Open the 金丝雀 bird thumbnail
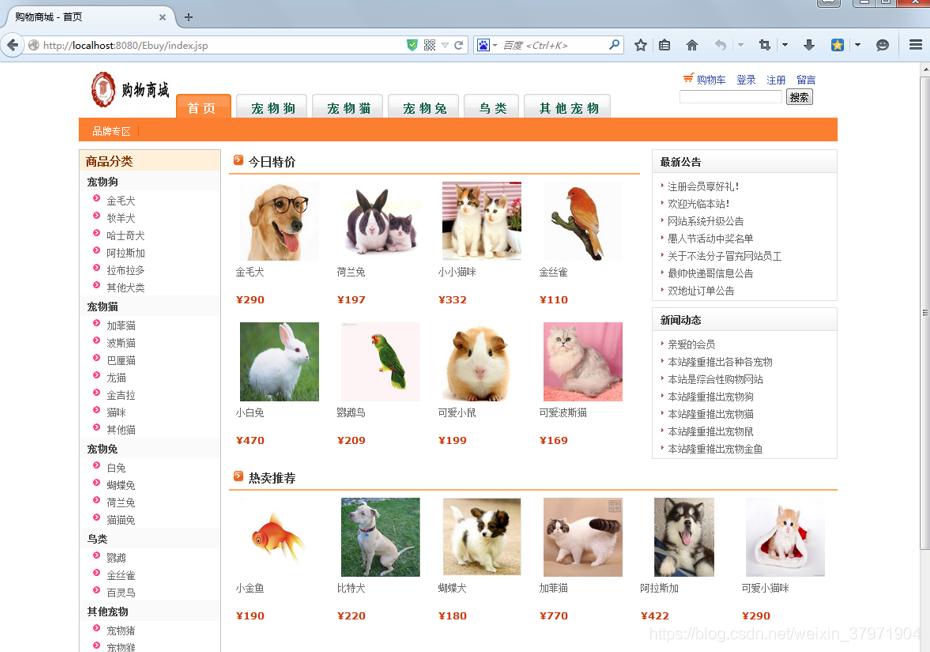The image size is (930, 652). click(583, 221)
